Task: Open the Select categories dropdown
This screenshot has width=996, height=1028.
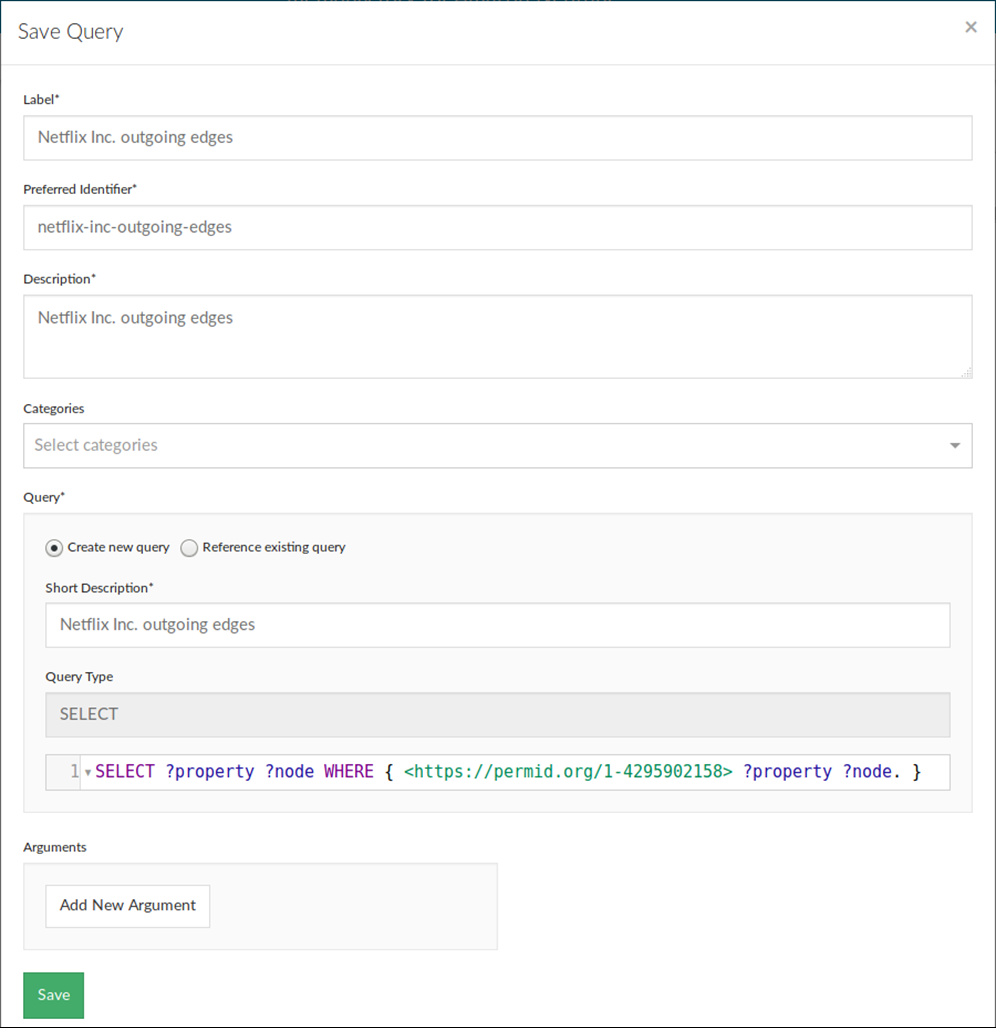Action: (498, 446)
